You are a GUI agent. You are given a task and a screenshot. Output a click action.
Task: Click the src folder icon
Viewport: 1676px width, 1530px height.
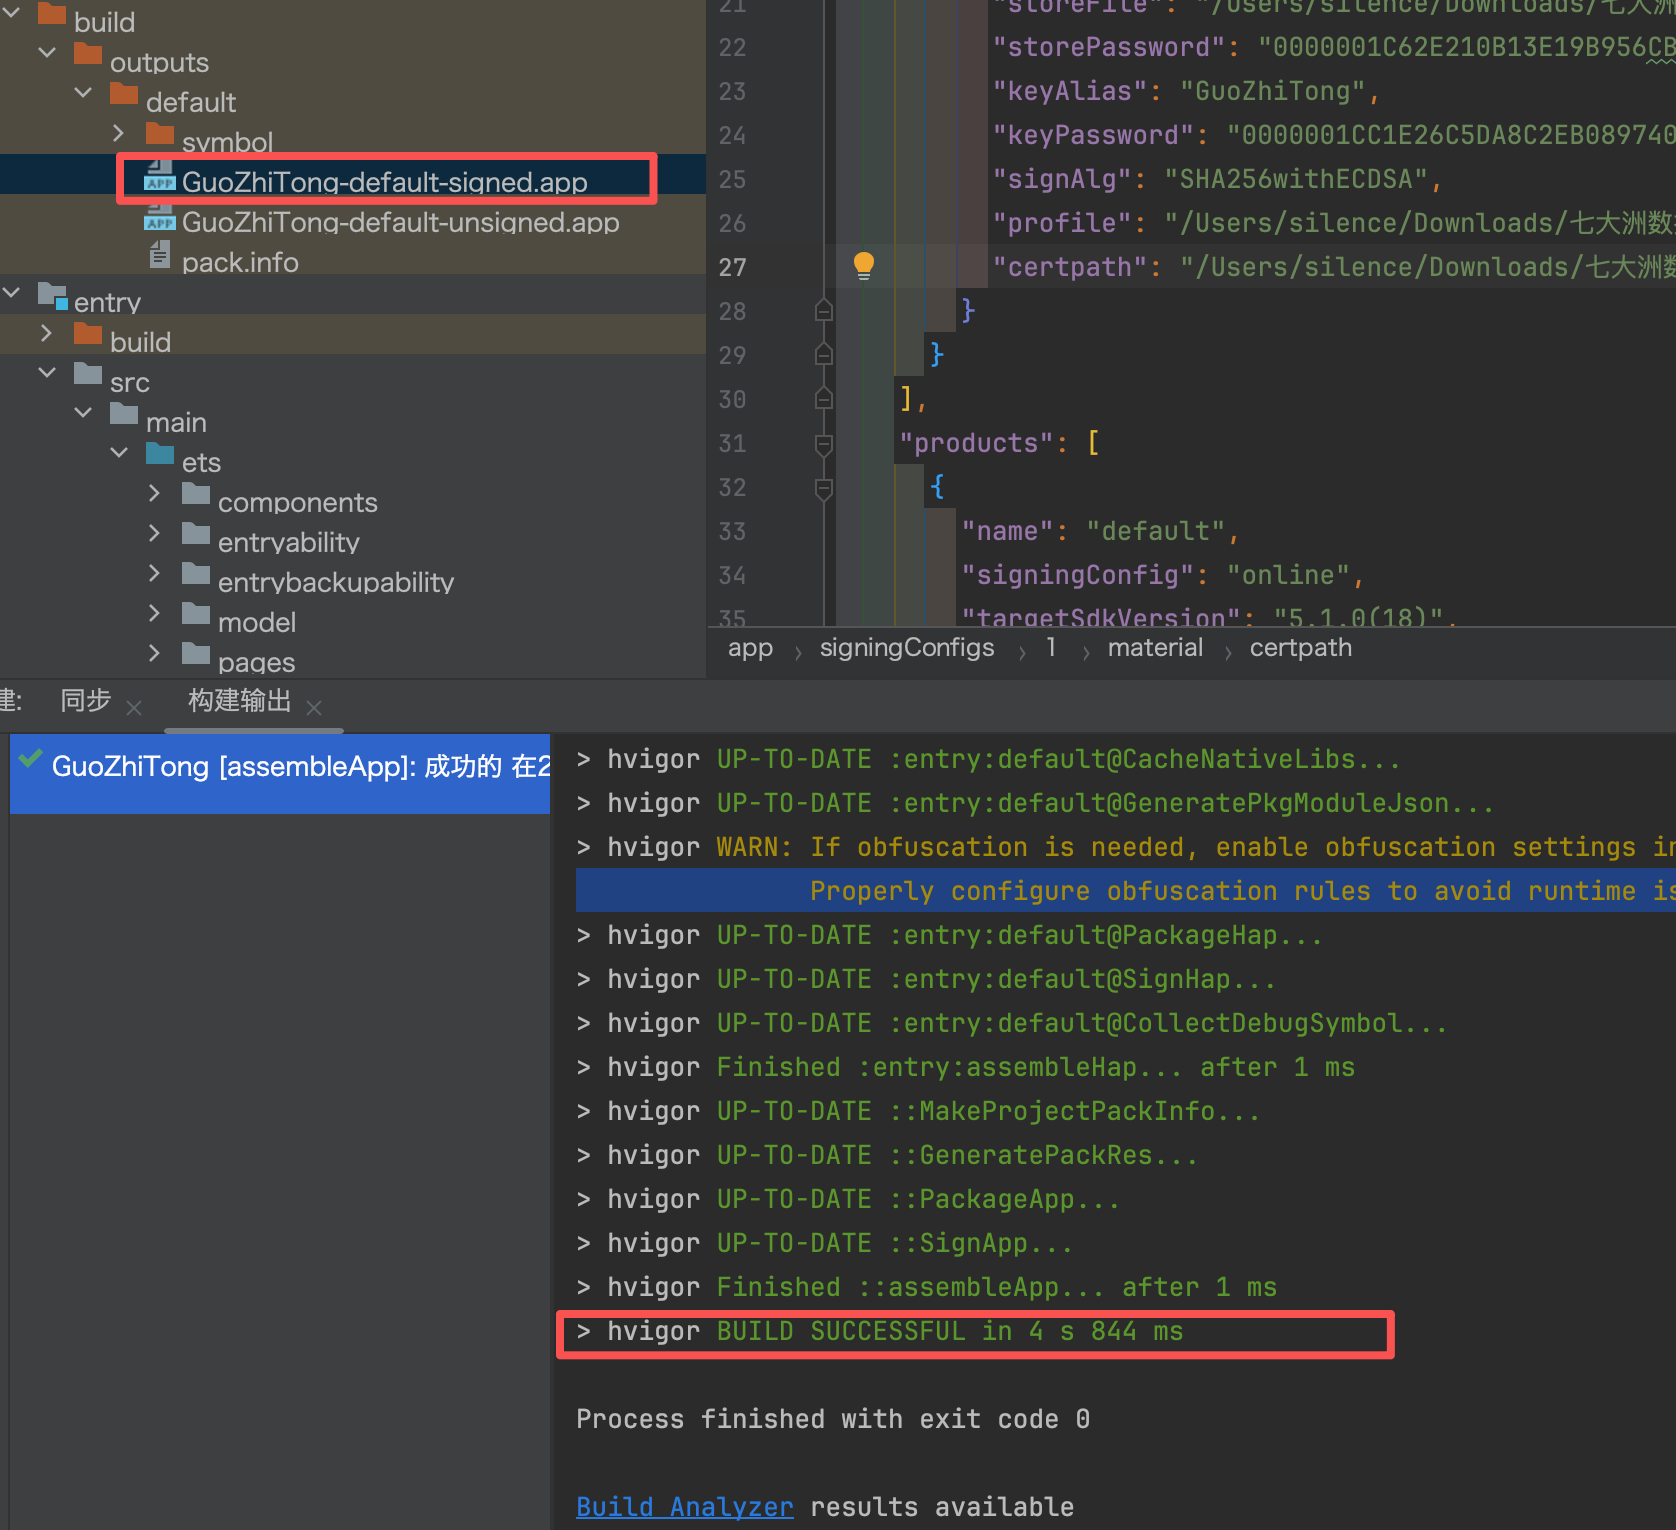pos(88,373)
